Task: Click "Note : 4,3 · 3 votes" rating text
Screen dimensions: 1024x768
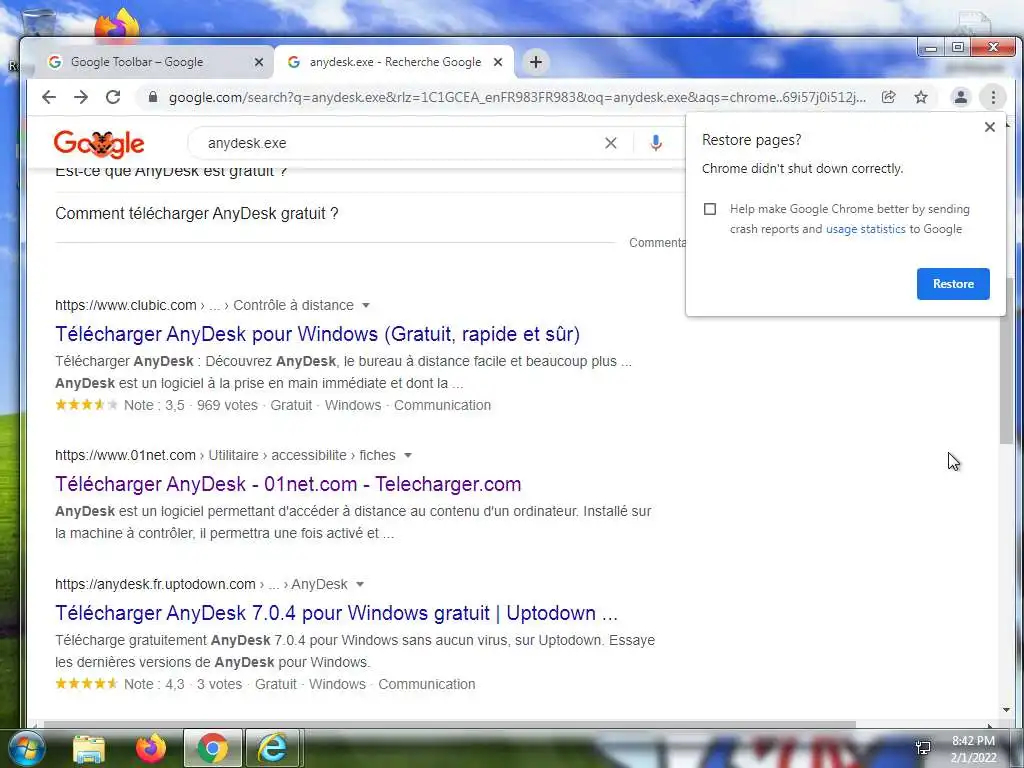Action: 183,684
